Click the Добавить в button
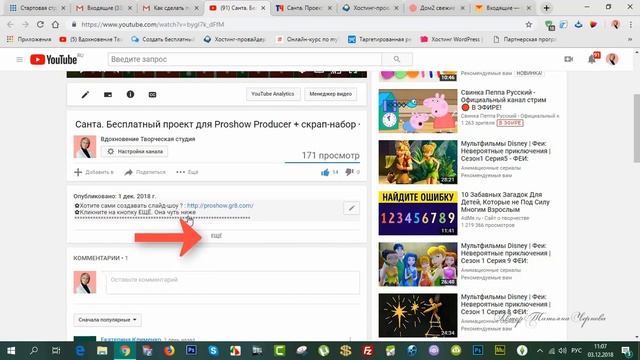Viewport: 640px width, 360px height. point(94,172)
